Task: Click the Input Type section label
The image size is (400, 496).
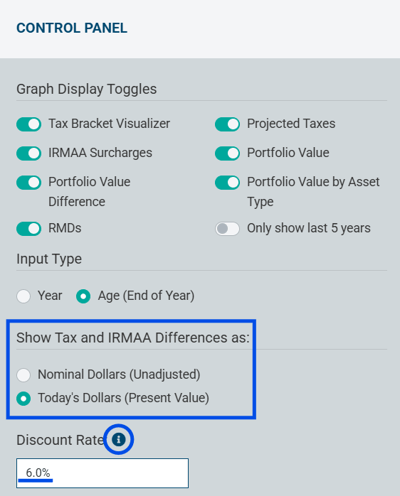Action: (x=49, y=259)
